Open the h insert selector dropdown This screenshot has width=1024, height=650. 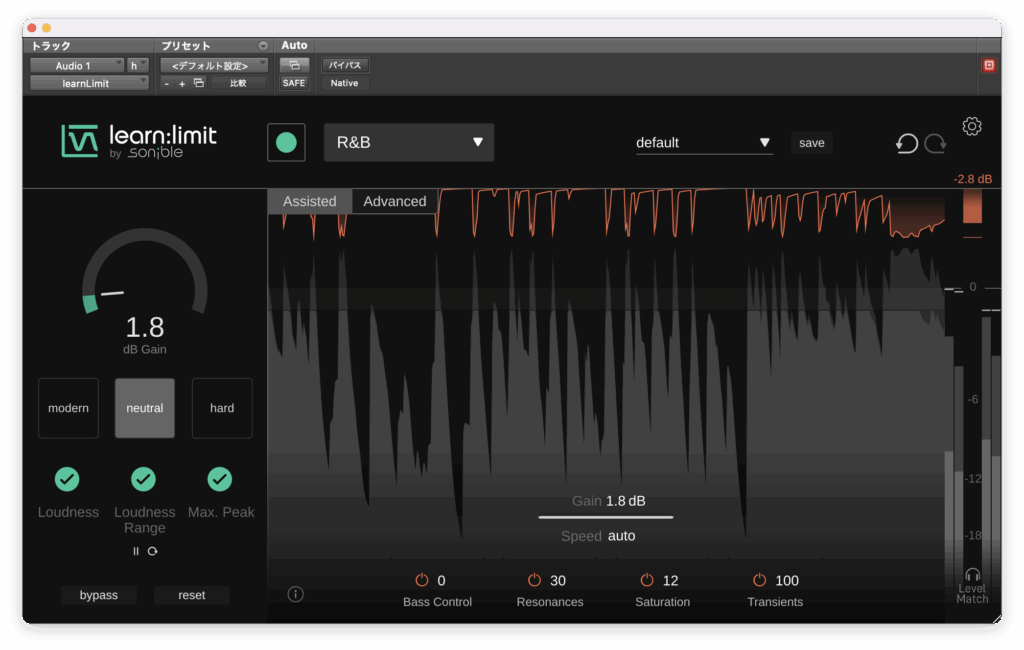[138, 65]
